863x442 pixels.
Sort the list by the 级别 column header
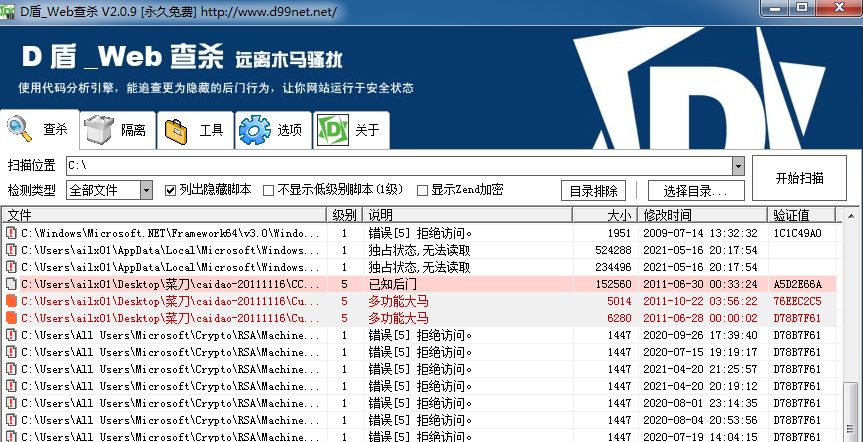click(x=343, y=215)
